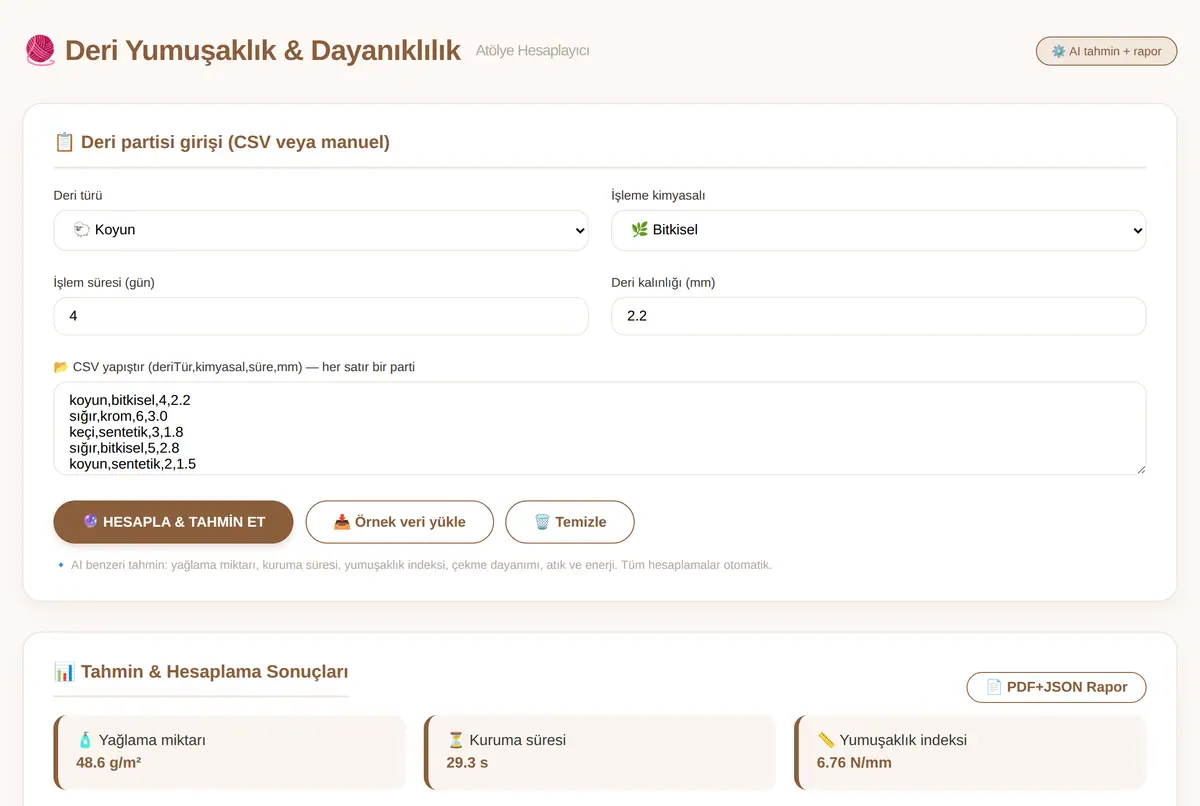Click the Yağlama miktarı result card
Screen dimensions: 1200x806
click(230, 751)
